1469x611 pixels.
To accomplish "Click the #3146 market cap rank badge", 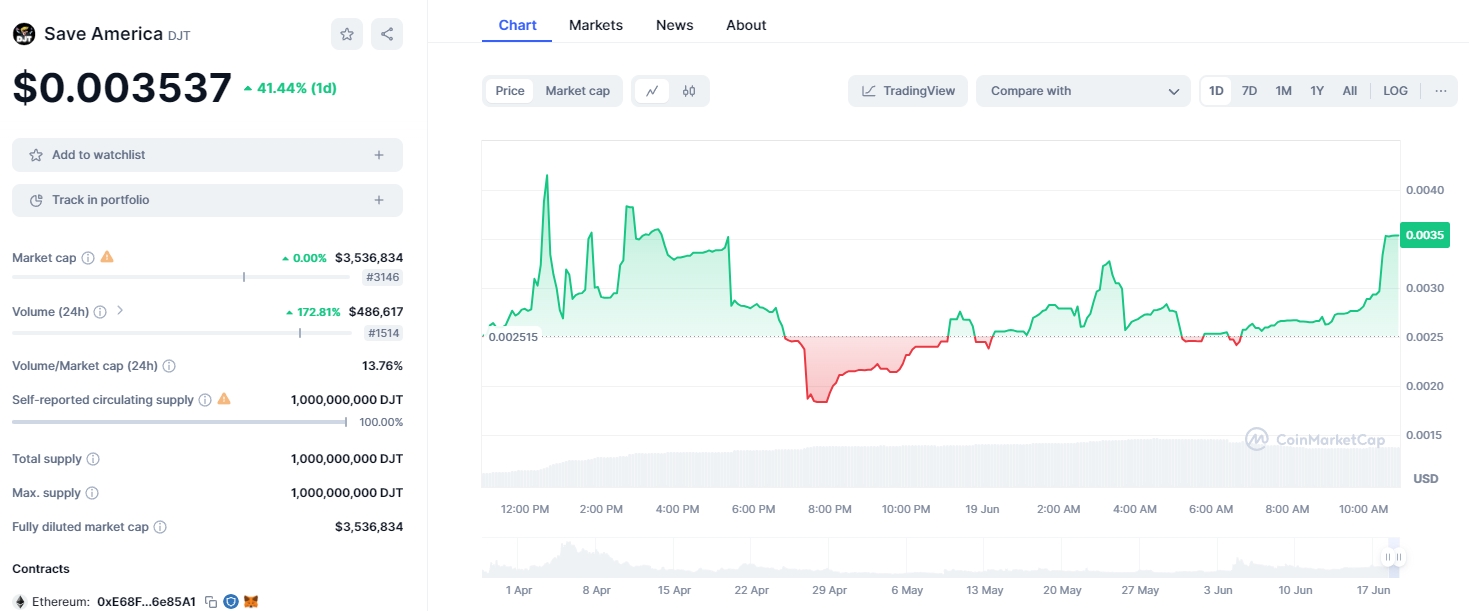I will point(383,278).
